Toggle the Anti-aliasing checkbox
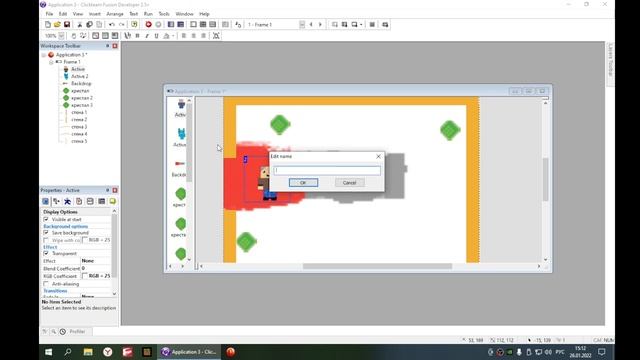This screenshot has height=360, width=640. (46, 284)
